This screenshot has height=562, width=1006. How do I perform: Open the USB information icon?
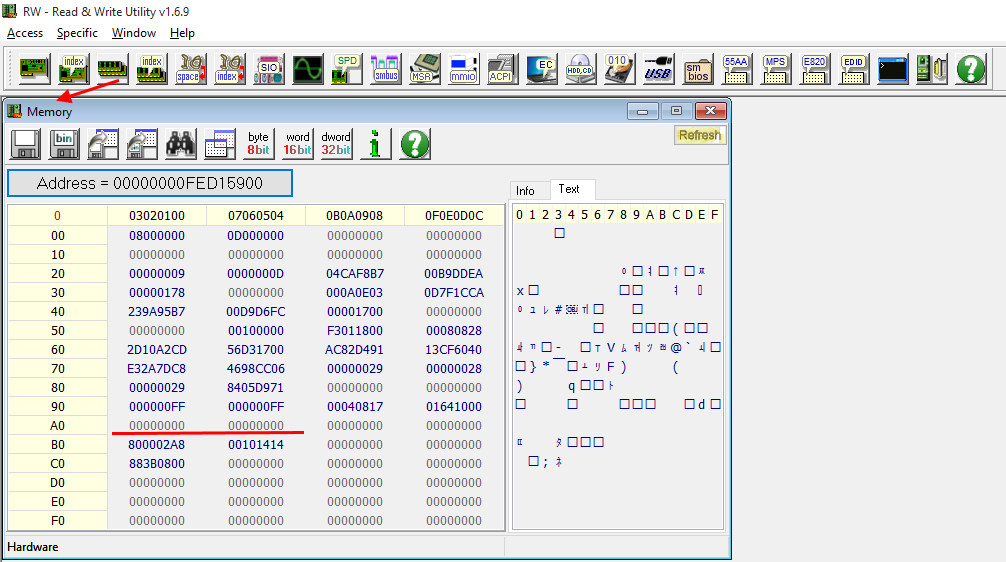pos(658,69)
